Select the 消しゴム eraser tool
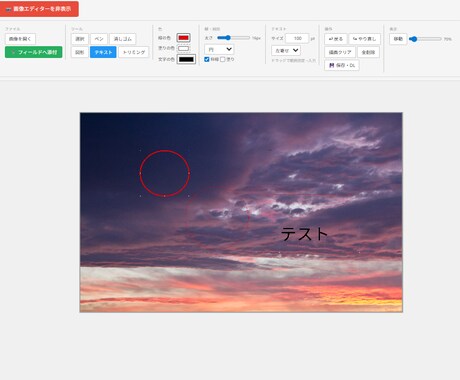460x380 pixels. pos(123,39)
